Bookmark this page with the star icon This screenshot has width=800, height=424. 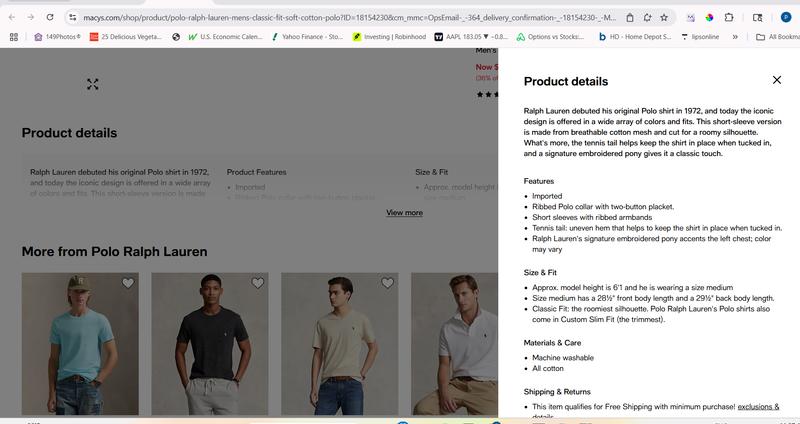click(664, 17)
